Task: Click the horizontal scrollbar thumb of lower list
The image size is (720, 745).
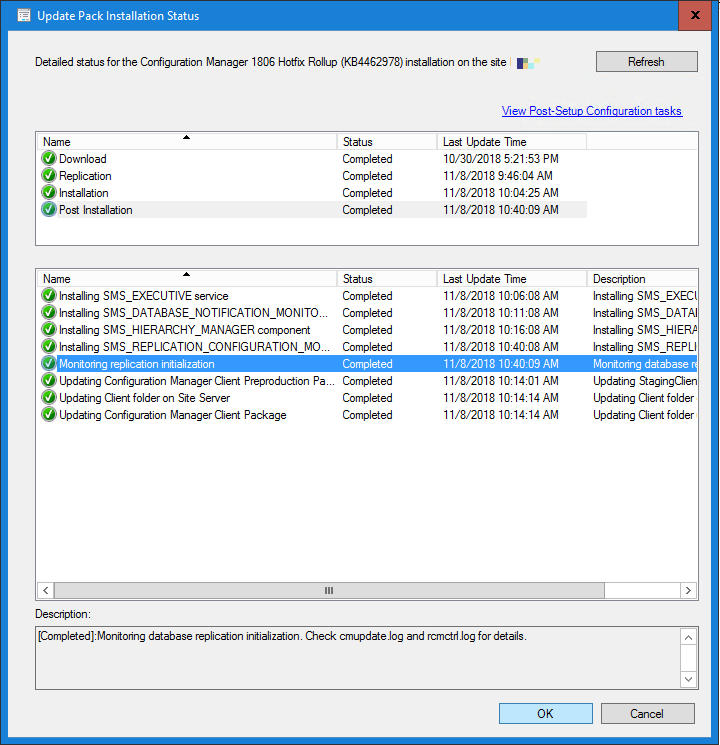Action: pos(329,591)
